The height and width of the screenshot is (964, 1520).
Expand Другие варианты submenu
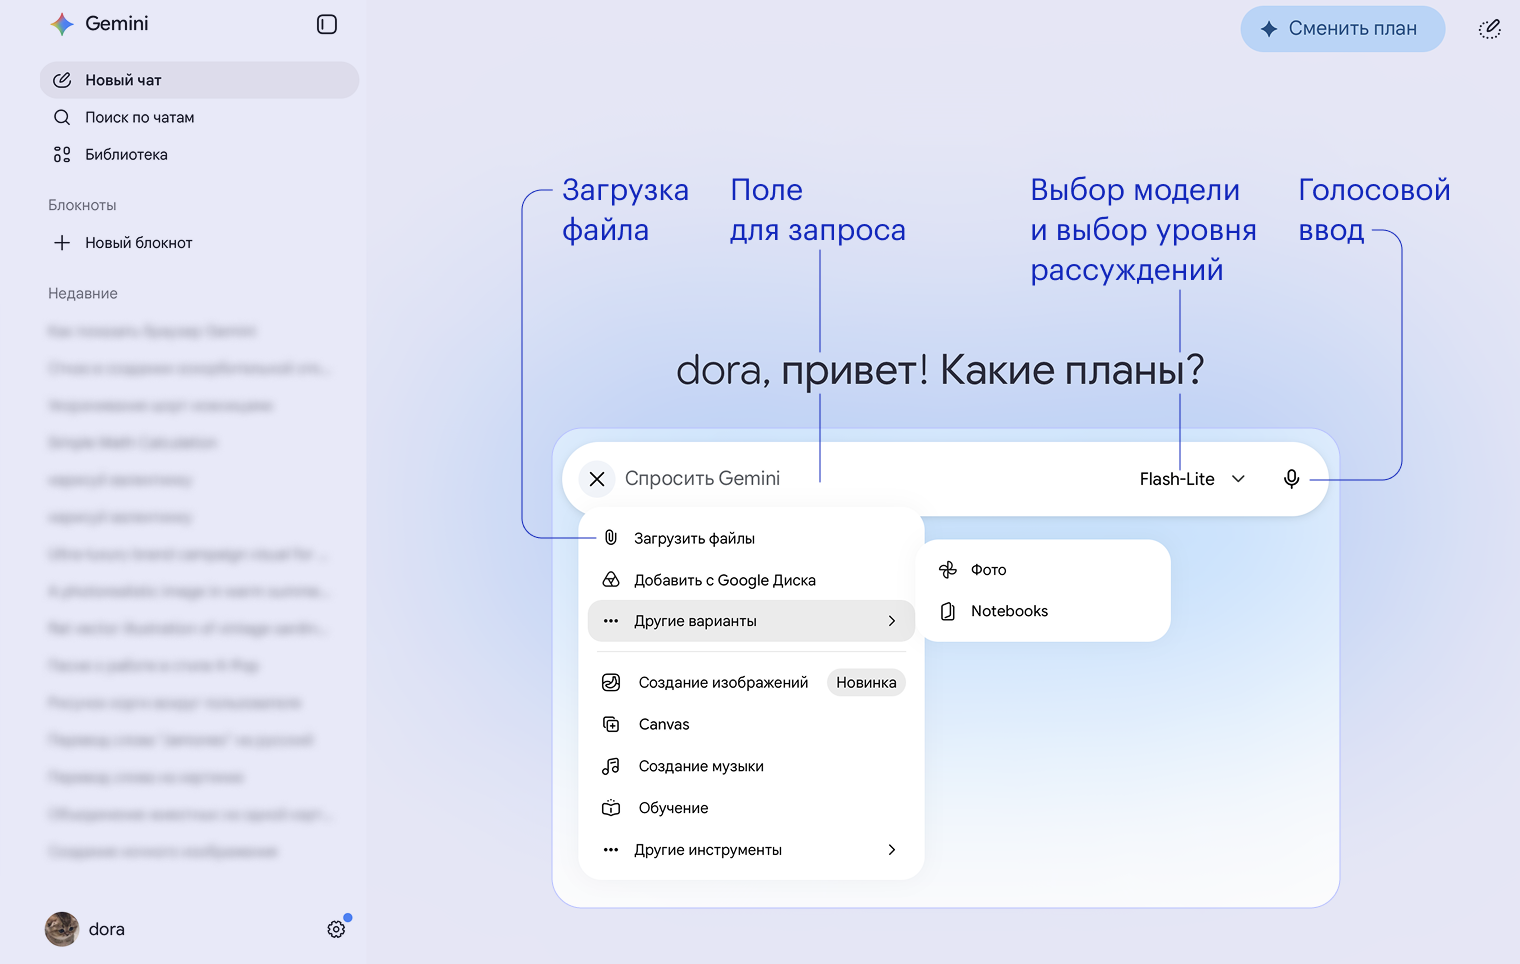pos(751,621)
